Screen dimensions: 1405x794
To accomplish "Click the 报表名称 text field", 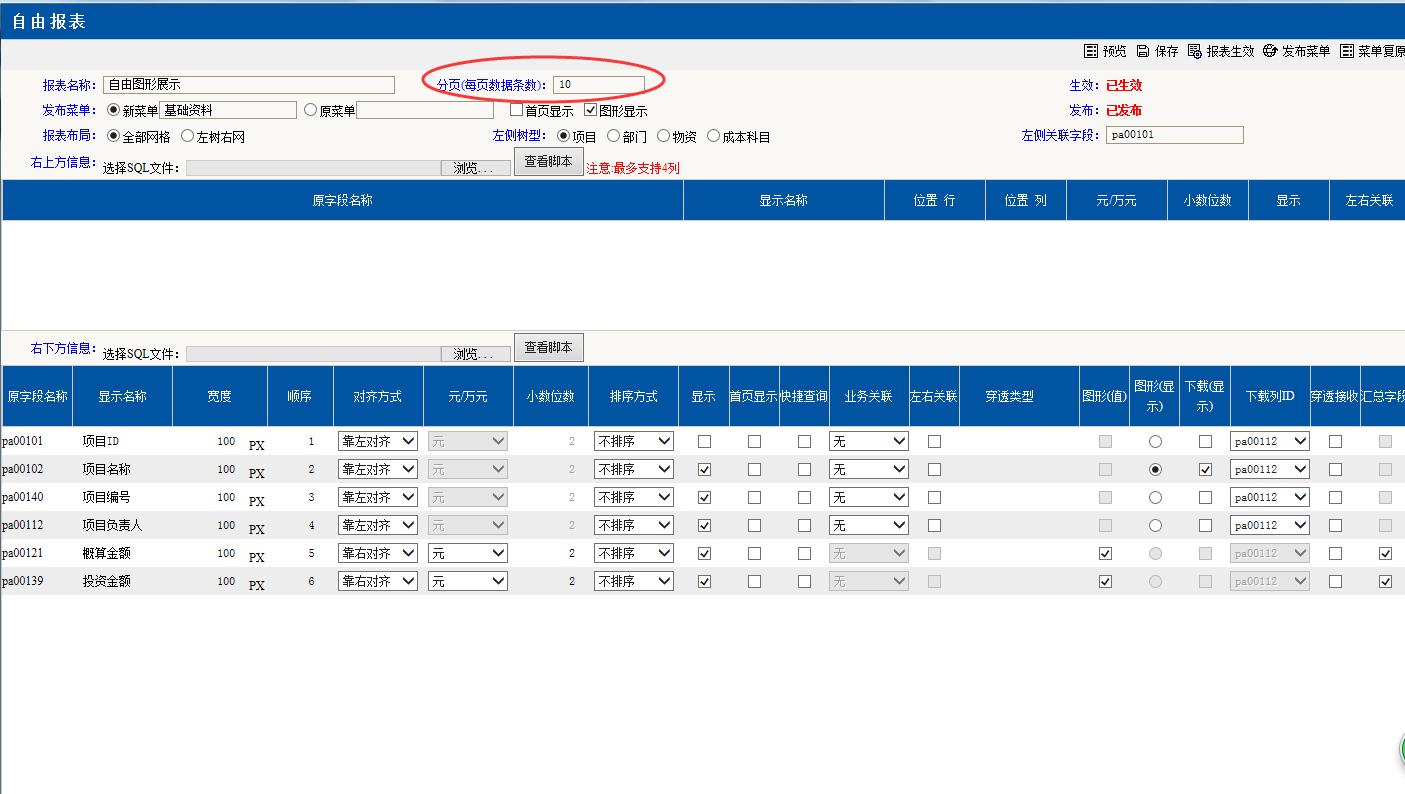I will coord(249,85).
